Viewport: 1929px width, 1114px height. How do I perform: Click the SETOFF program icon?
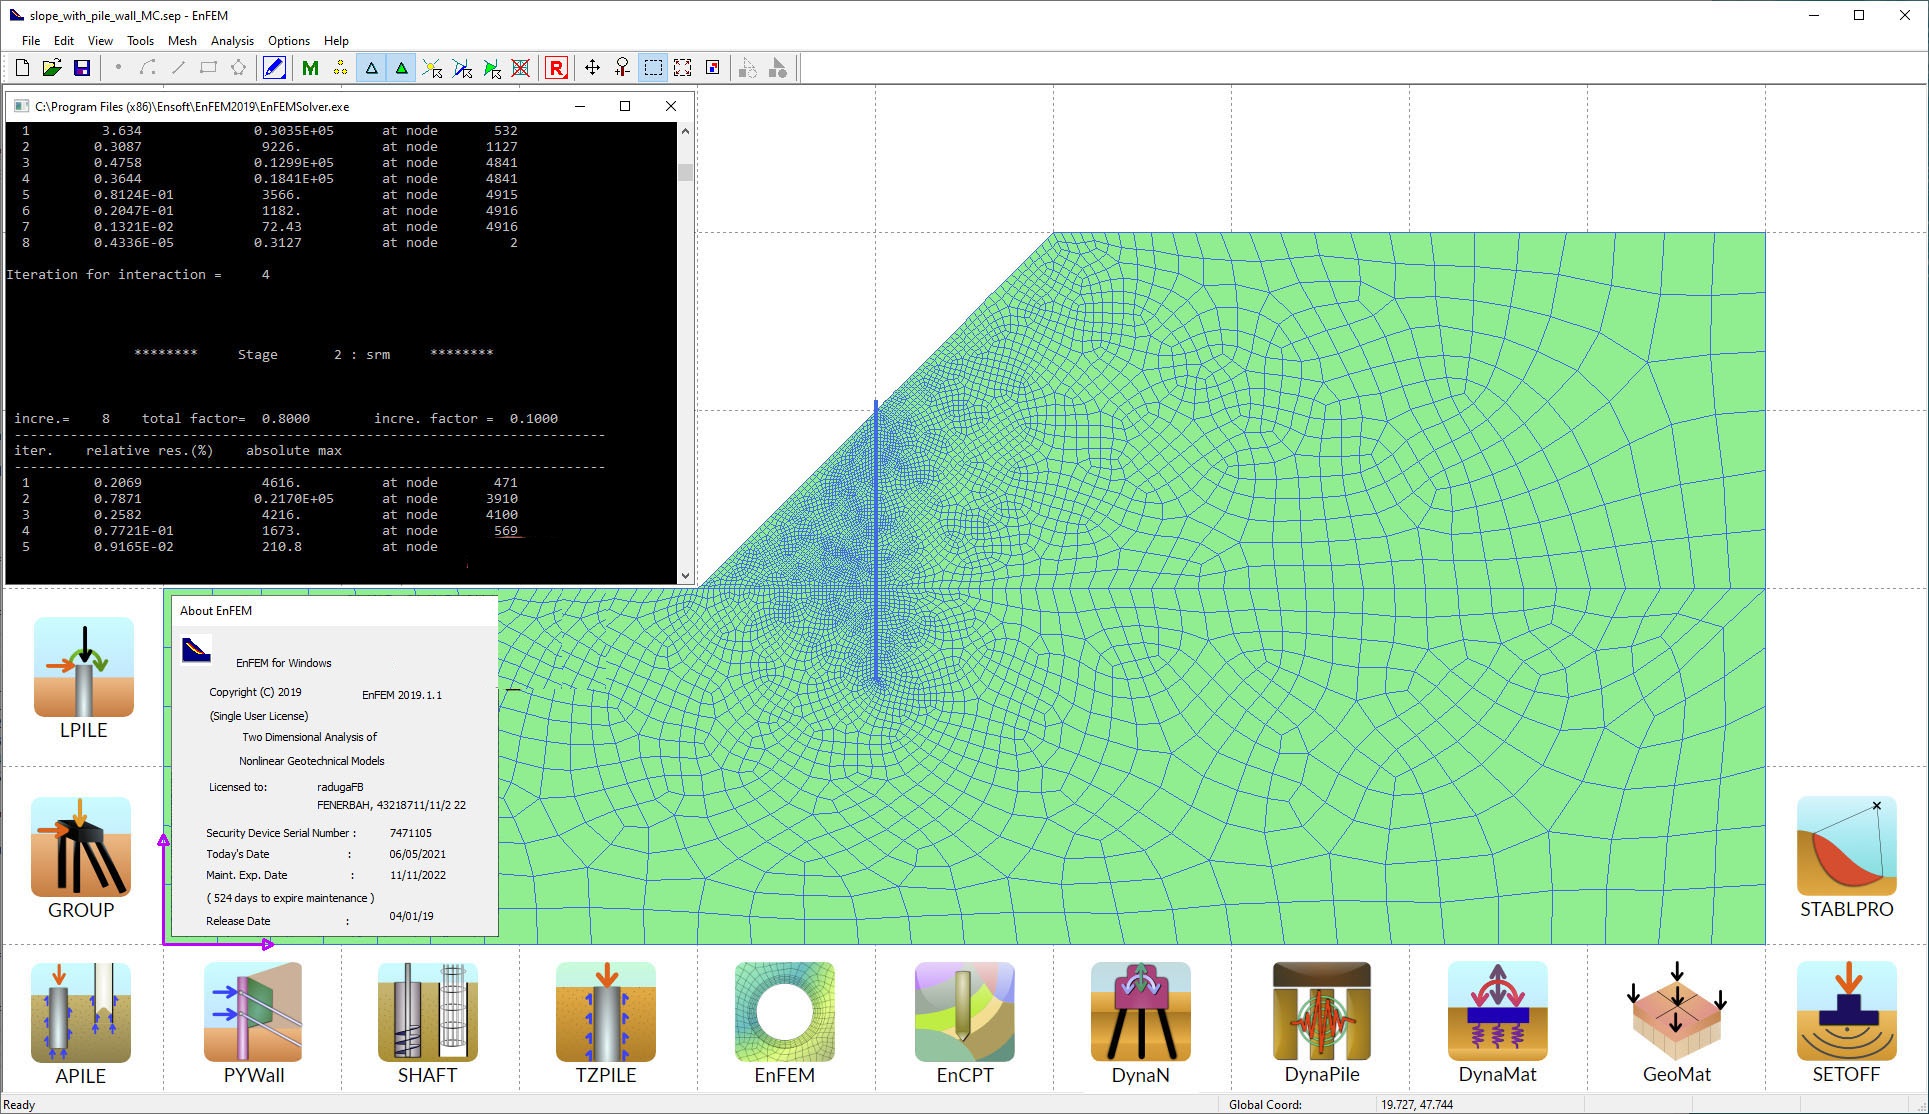pos(1847,1012)
